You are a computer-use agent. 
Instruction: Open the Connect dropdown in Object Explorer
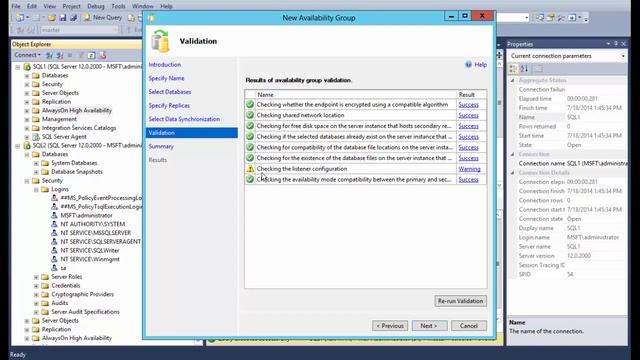click(27, 55)
